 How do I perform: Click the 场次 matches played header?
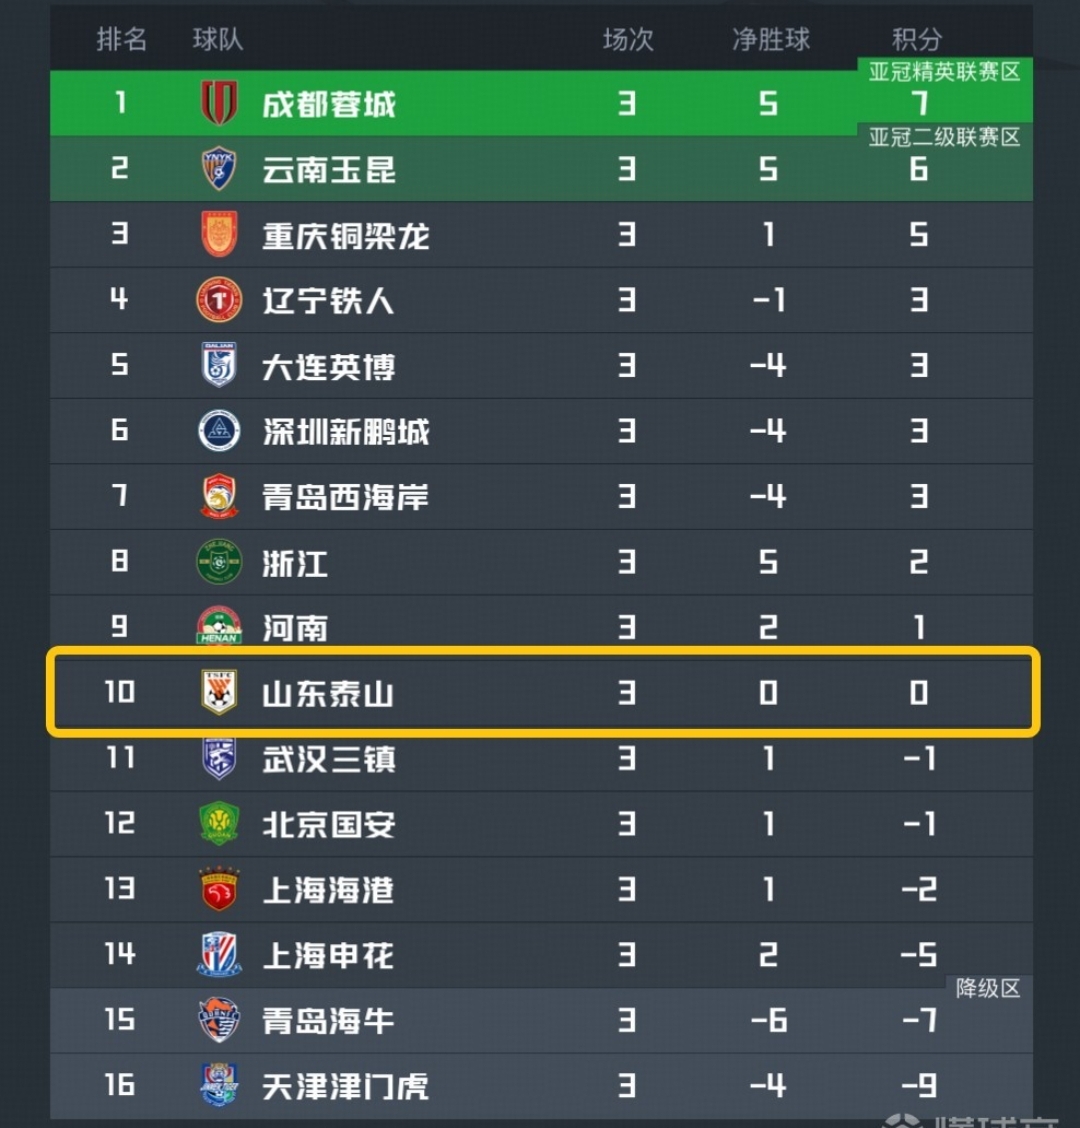(628, 40)
